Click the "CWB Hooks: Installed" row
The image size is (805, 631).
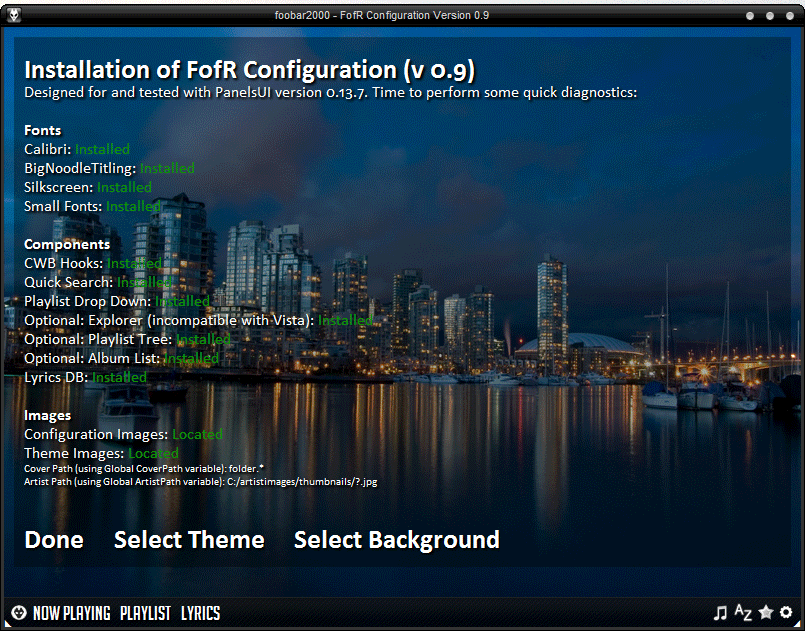(x=93, y=263)
